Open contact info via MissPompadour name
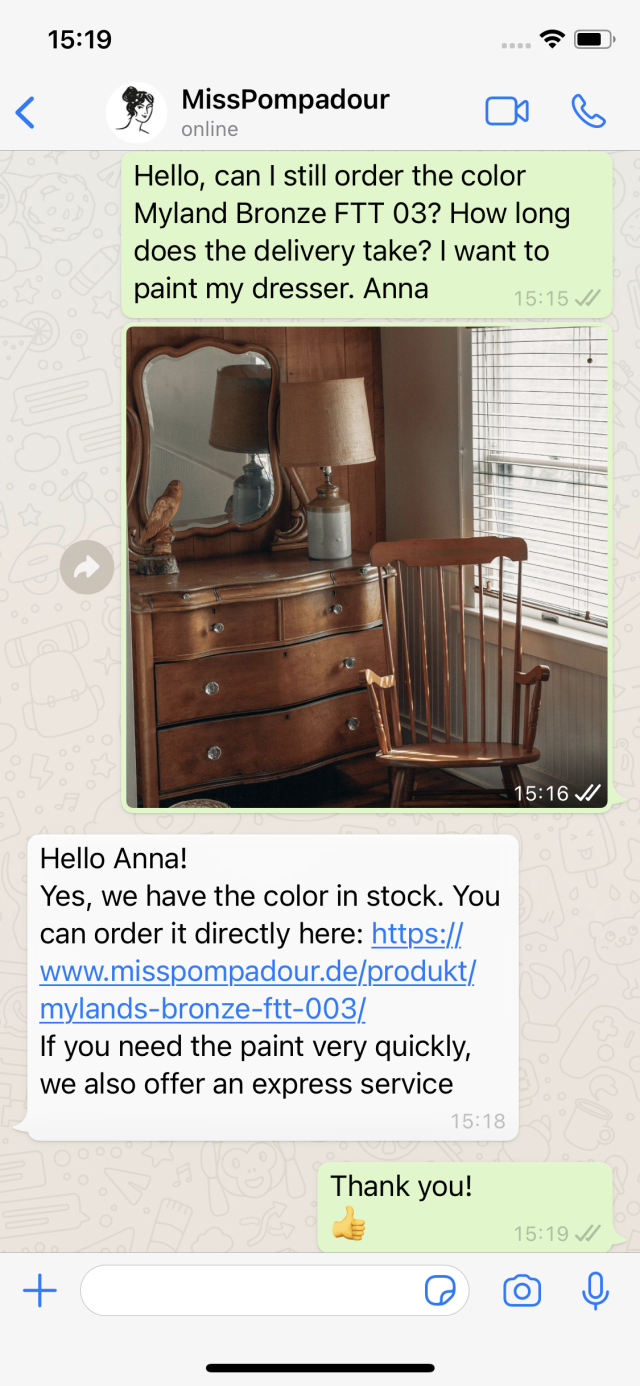This screenshot has height=1386, width=640. pyautogui.click(x=285, y=99)
